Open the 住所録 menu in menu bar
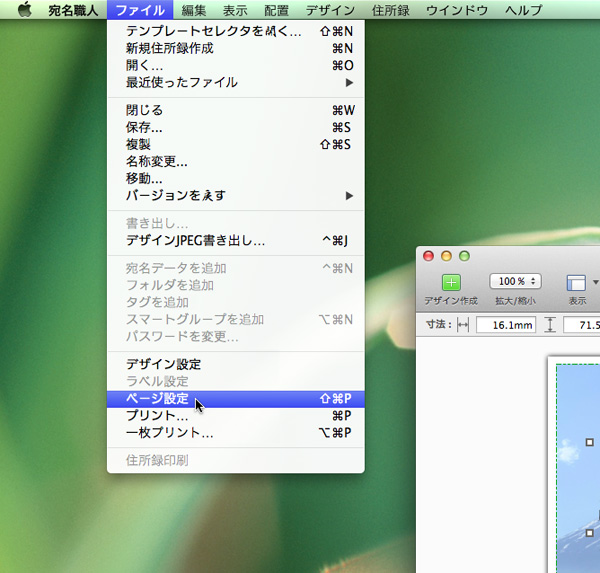Image resolution: width=600 pixels, height=573 pixels. tap(389, 10)
